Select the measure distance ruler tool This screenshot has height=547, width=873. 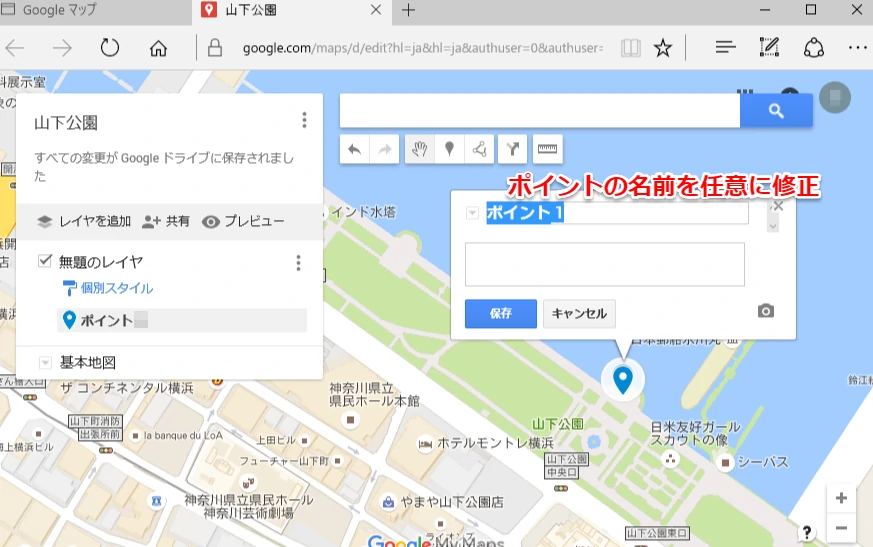coord(547,149)
